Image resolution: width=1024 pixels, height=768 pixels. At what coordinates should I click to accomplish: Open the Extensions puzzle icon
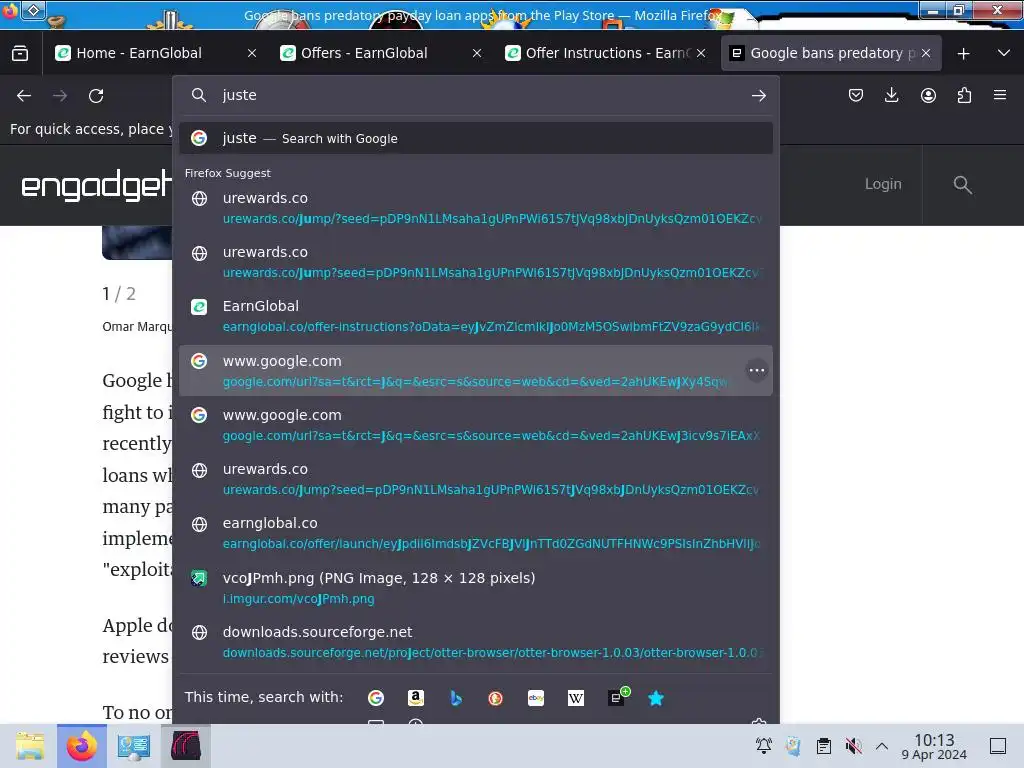pos(964,96)
